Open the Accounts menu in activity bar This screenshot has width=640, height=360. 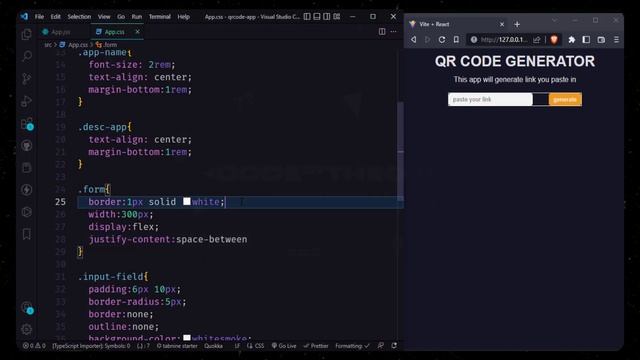click(27, 307)
